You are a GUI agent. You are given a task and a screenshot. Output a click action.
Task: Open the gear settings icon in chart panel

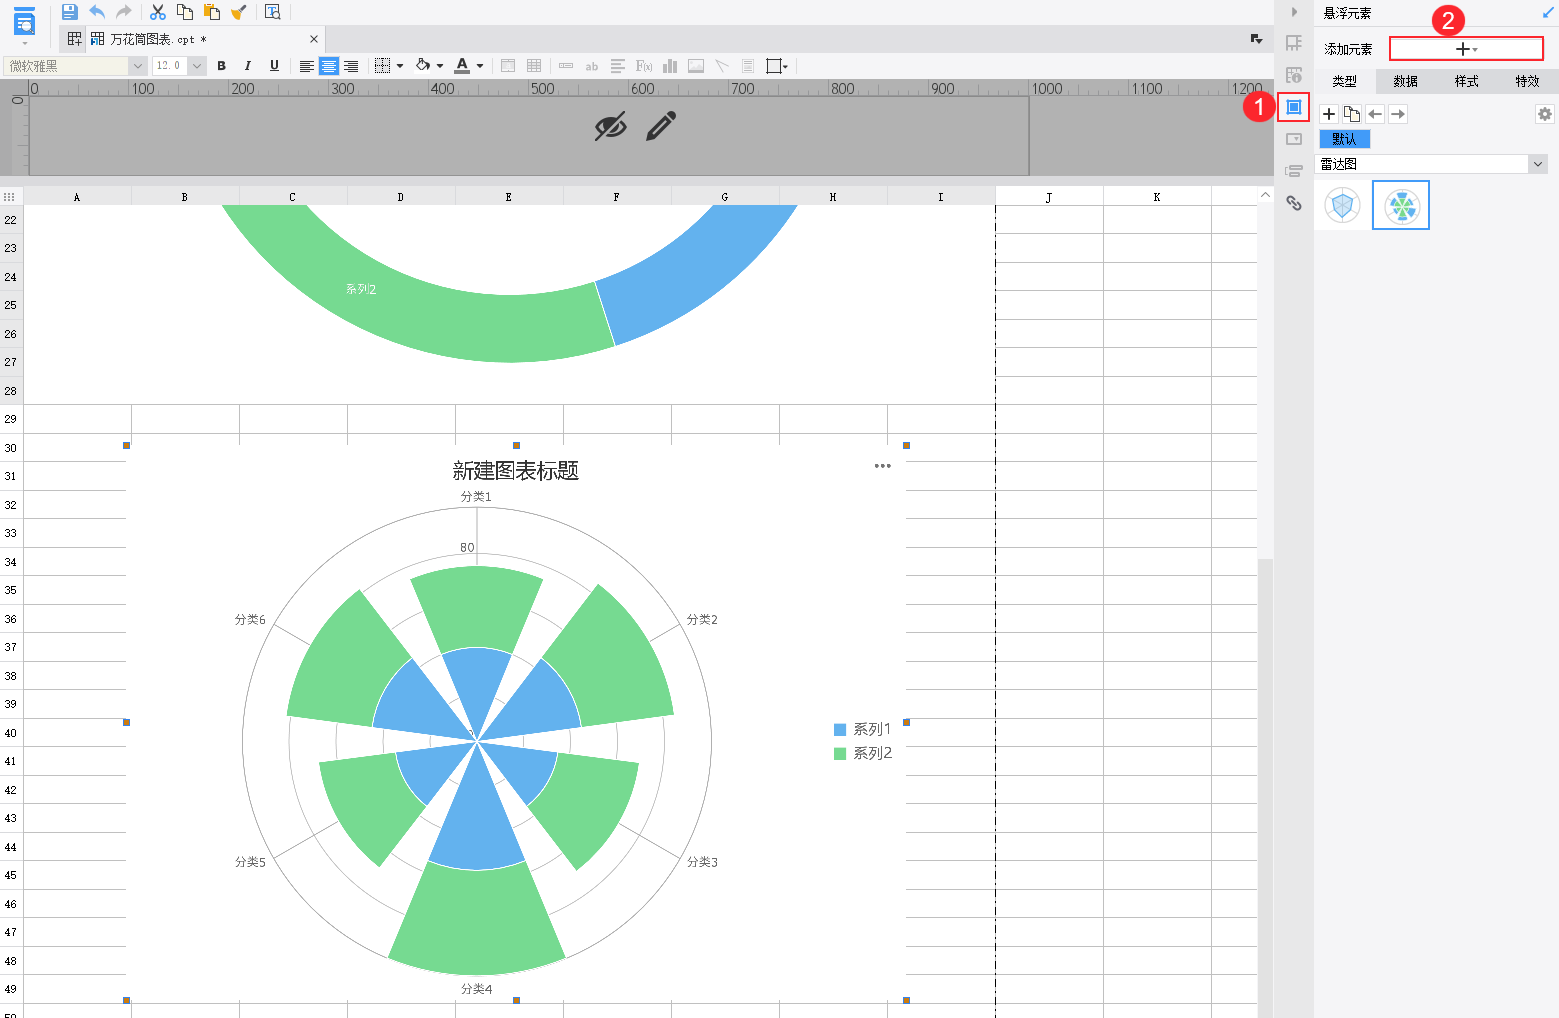[1545, 114]
